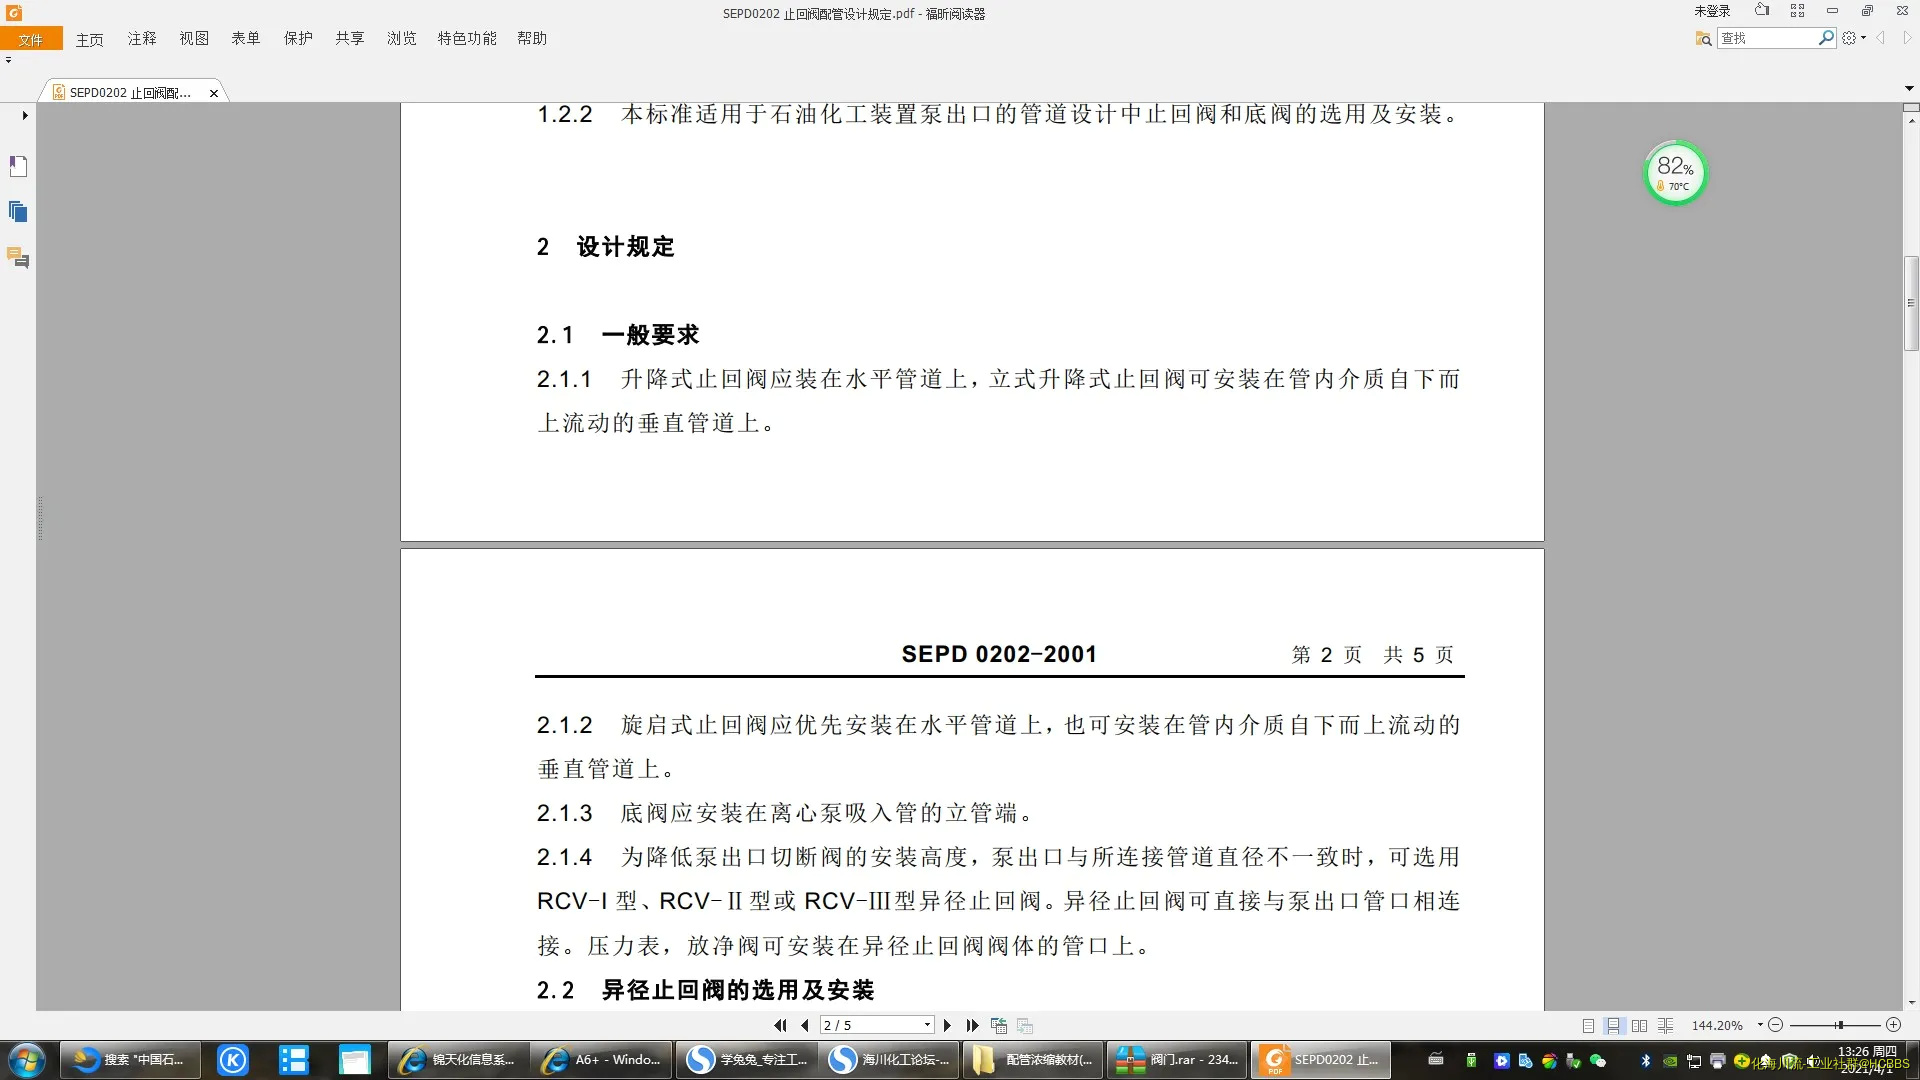Click the NVIDIA tray icon
Viewport: 1920px width, 1080px height.
click(1670, 1061)
